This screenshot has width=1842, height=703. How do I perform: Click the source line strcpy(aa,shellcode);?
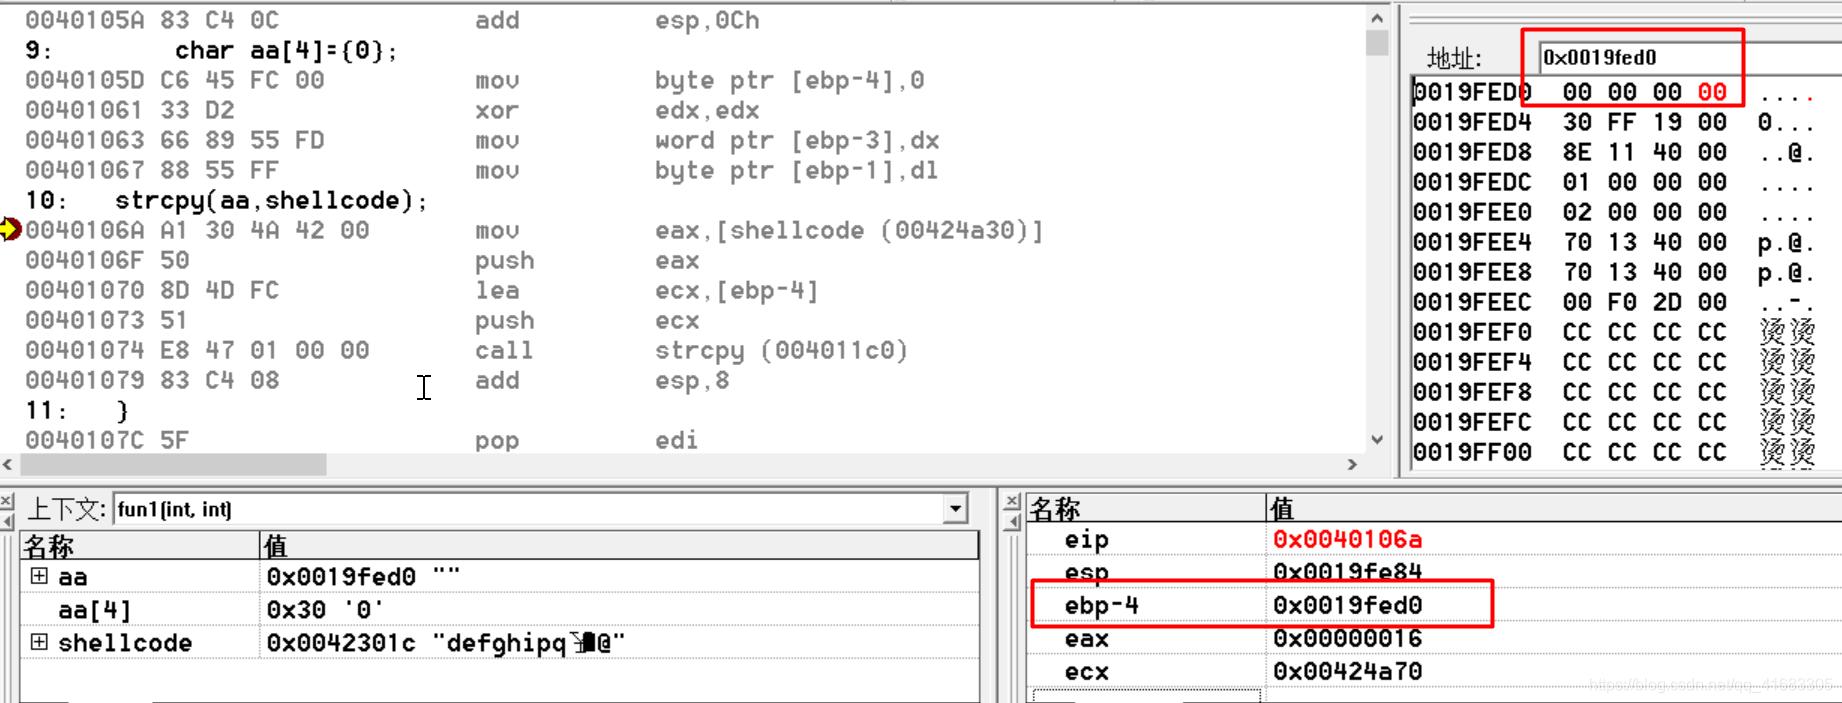pos(271,200)
